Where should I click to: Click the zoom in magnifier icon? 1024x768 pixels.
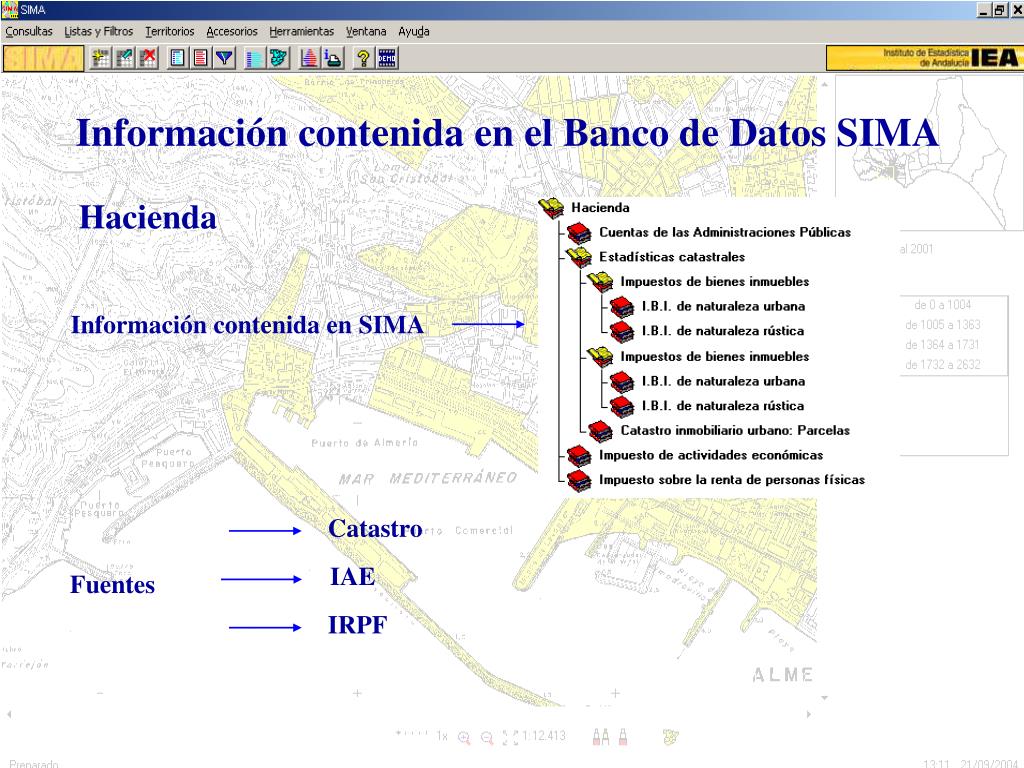(x=464, y=737)
